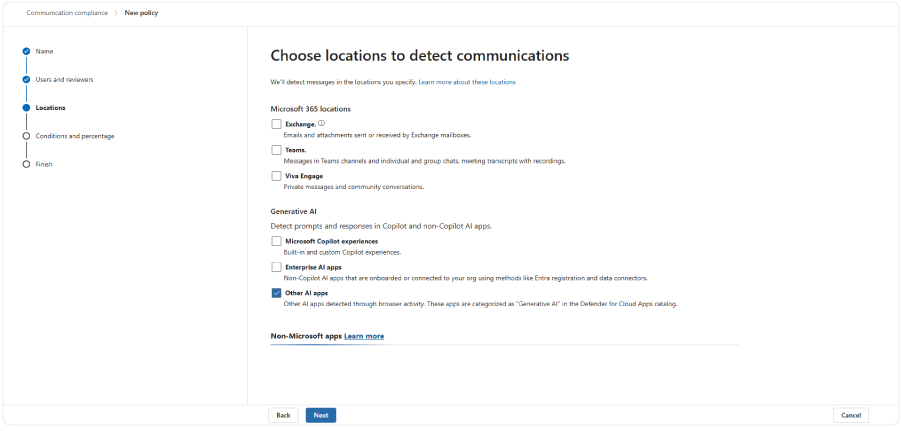Open the Exchange info icon
The image size is (901, 431).
point(322,123)
